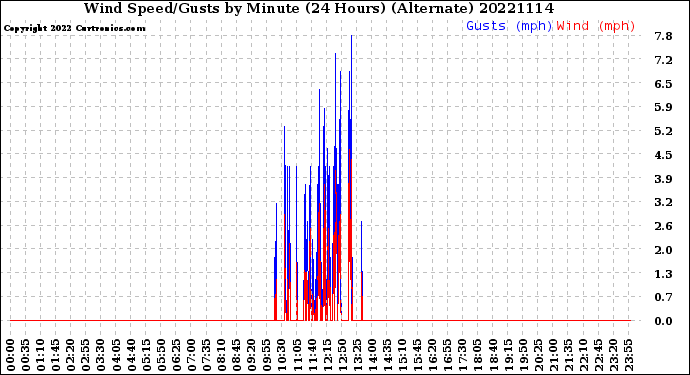Click the 08:45 time axis label
The width and height of the screenshot is (690, 375).
pos(237,355)
